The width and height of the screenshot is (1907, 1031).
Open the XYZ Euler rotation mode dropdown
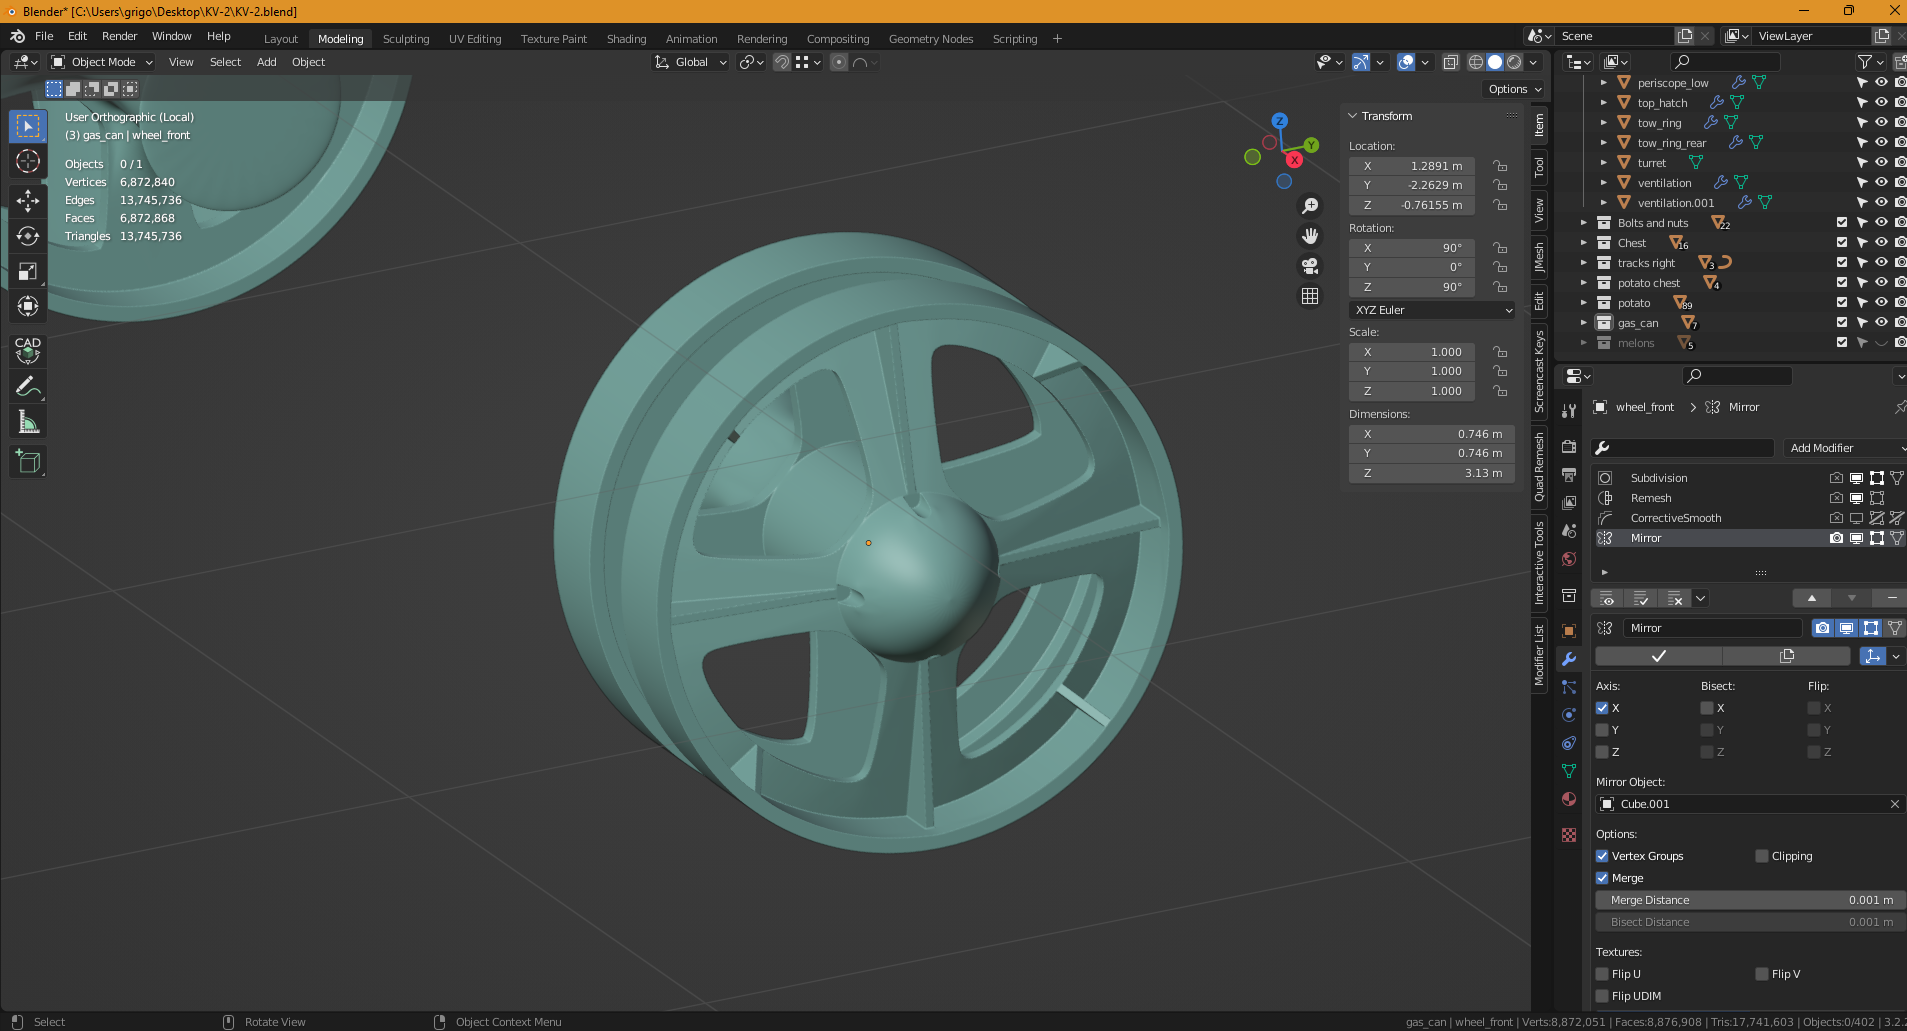1432,310
